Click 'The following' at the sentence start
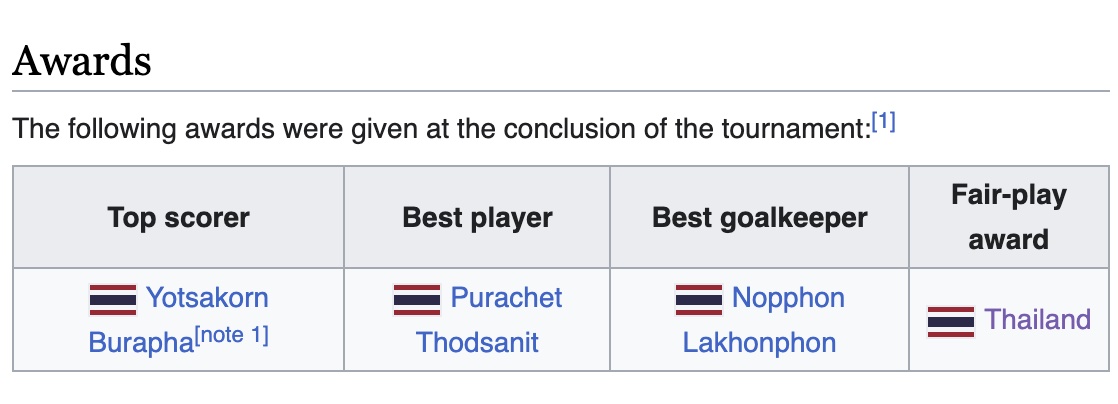Viewport: 1118px width, 404px height. pyautogui.click(x=96, y=129)
